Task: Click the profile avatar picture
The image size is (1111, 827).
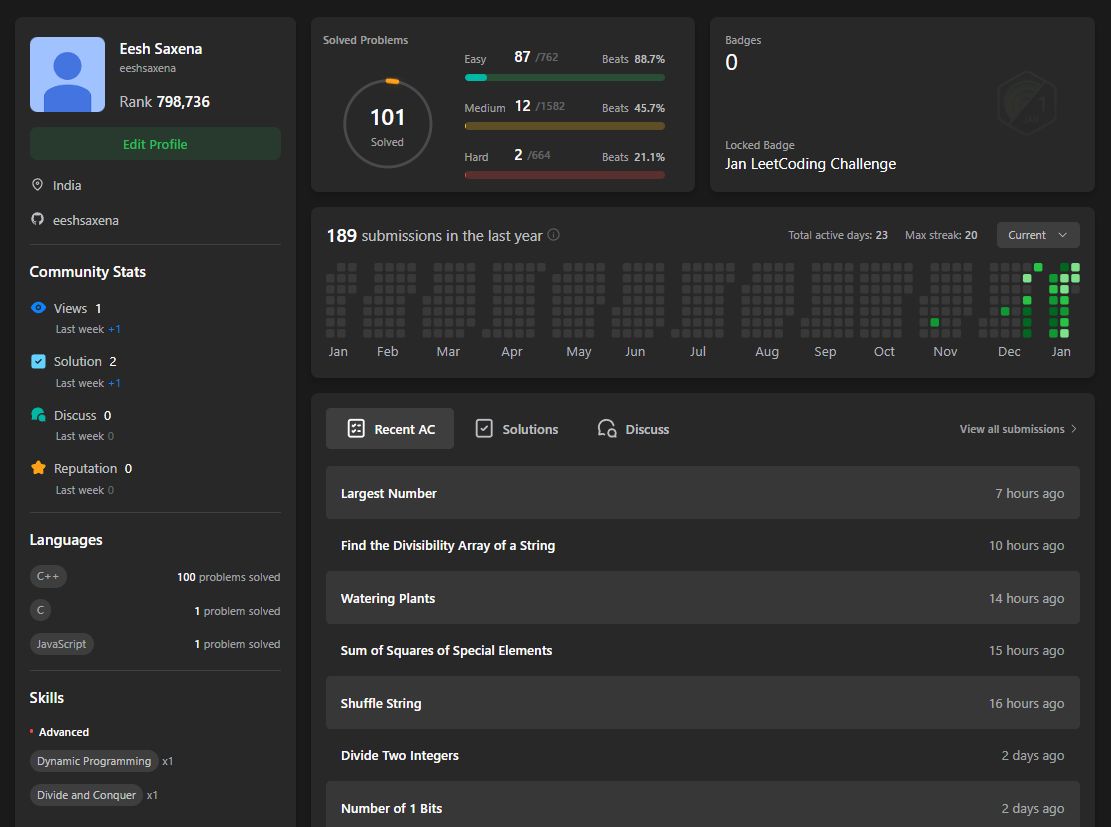Action: click(67, 75)
